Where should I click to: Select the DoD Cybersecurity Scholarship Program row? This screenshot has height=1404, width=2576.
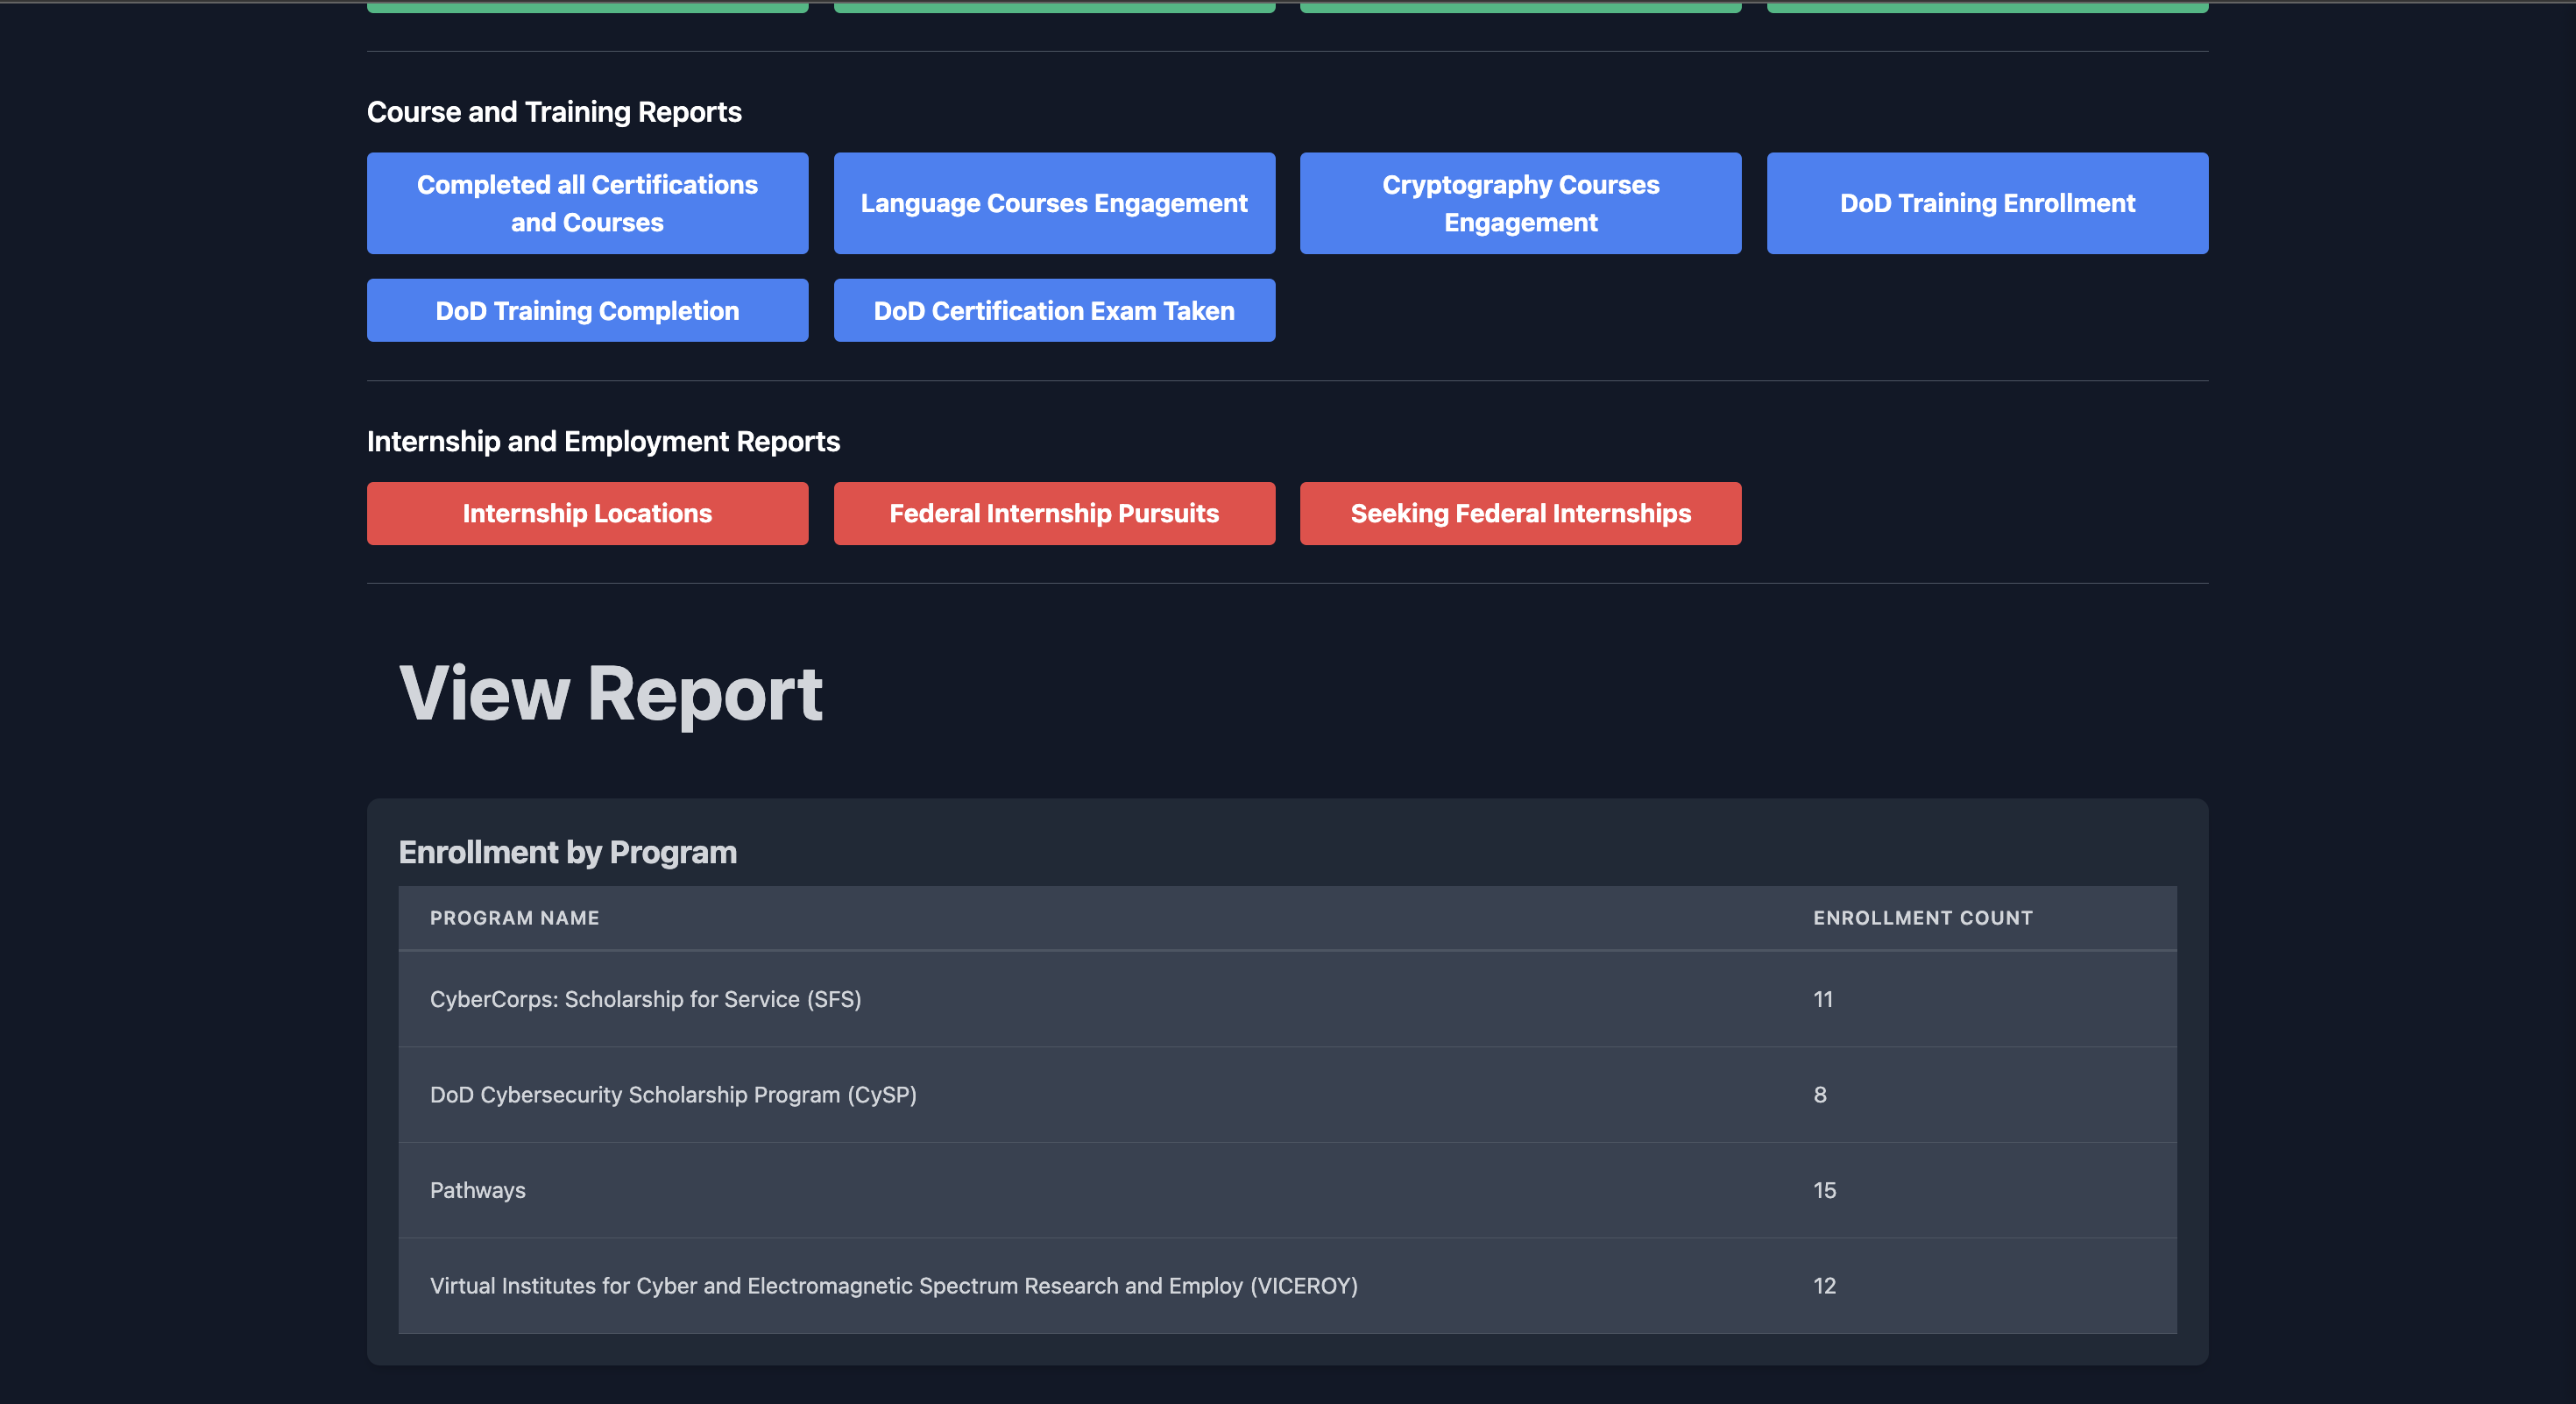[x=673, y=1095]
